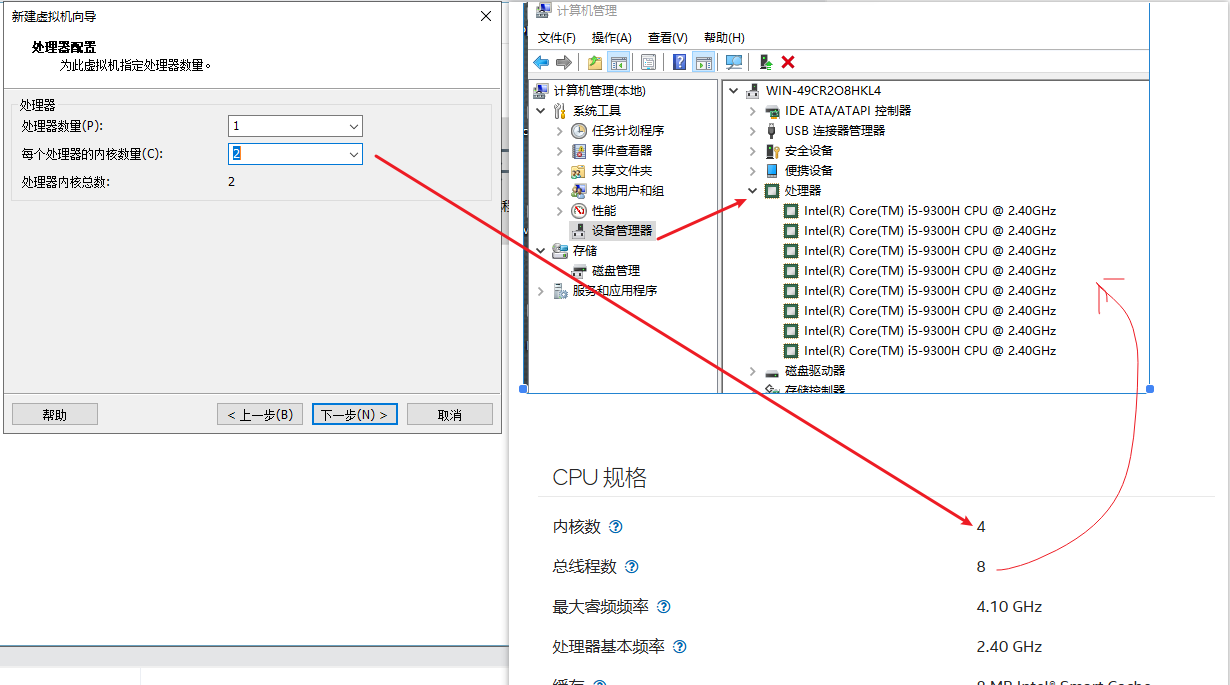This screenshot has height=685, width=1230.
Task: Click the help icon beside 内核数
Action: click(616, 527)
